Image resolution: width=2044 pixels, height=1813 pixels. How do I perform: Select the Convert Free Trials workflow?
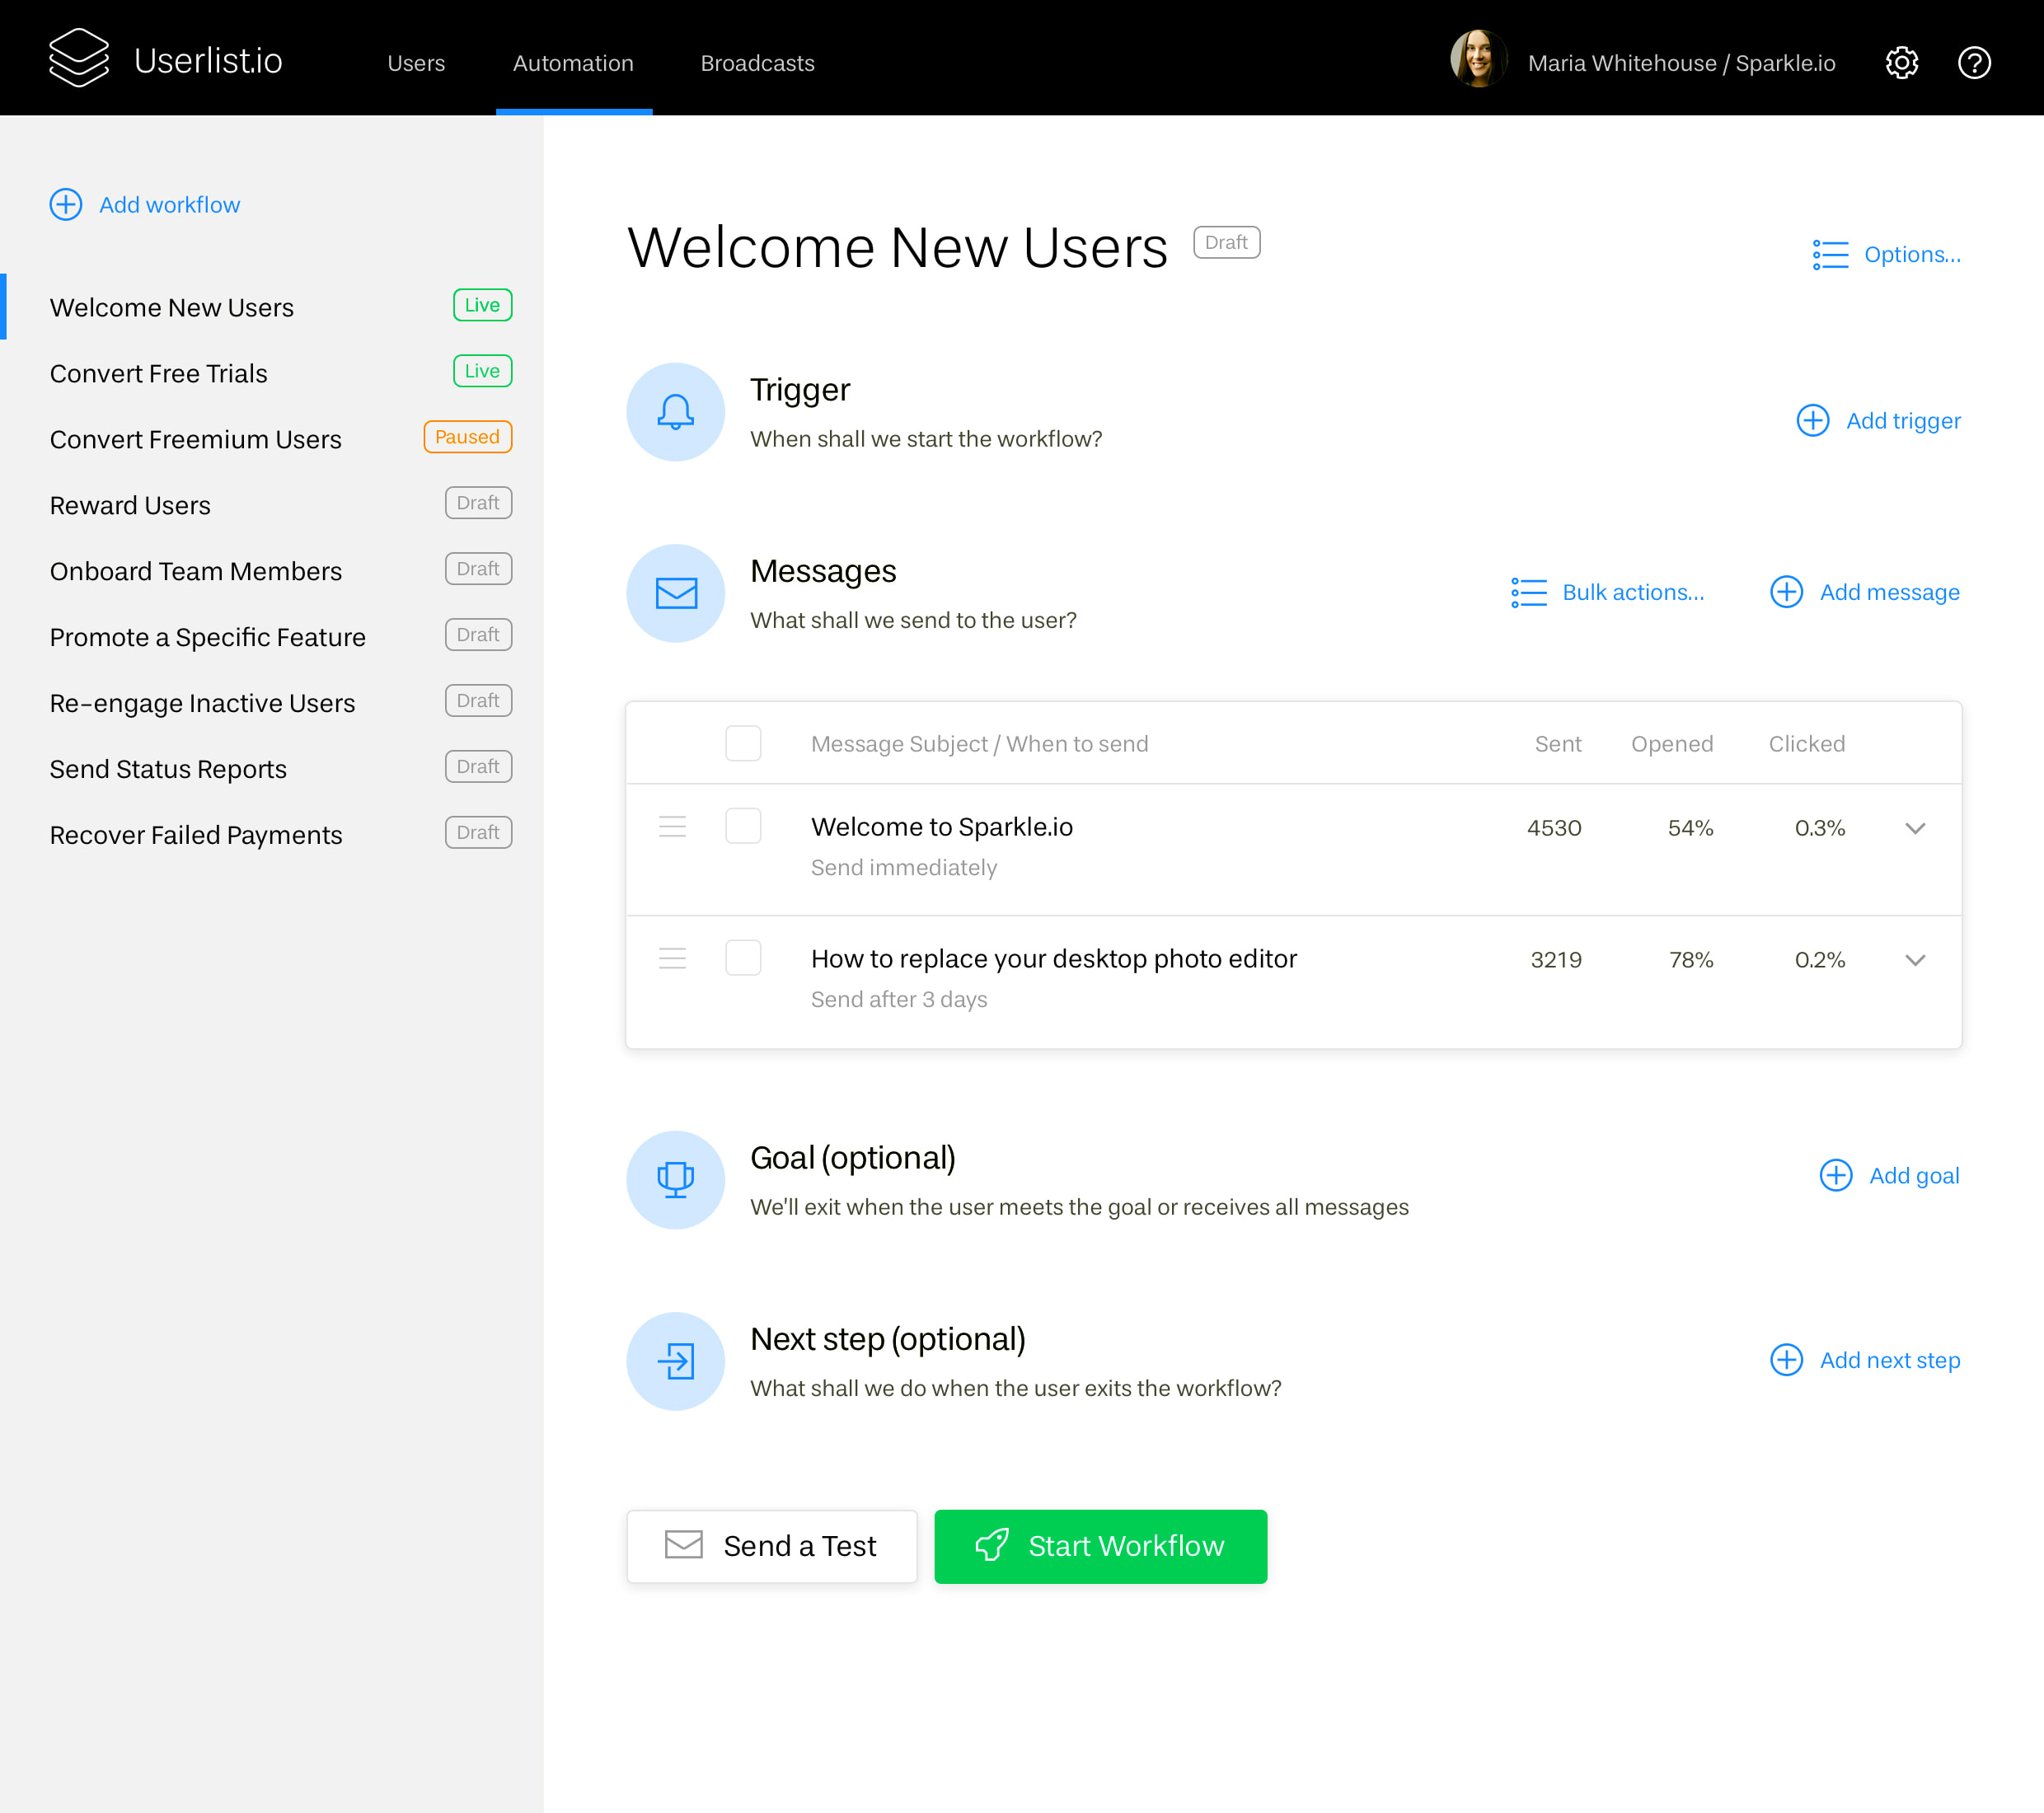click(x=158, y=373)
